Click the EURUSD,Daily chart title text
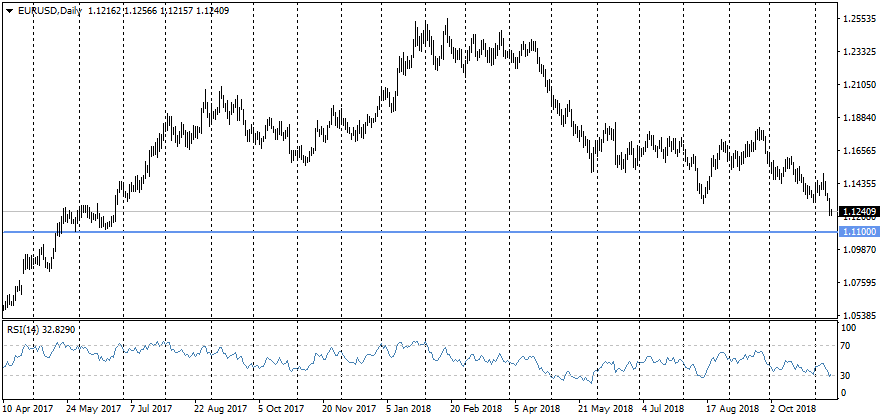The height and width of the screenshot is (420, 880). coord(50,10)
